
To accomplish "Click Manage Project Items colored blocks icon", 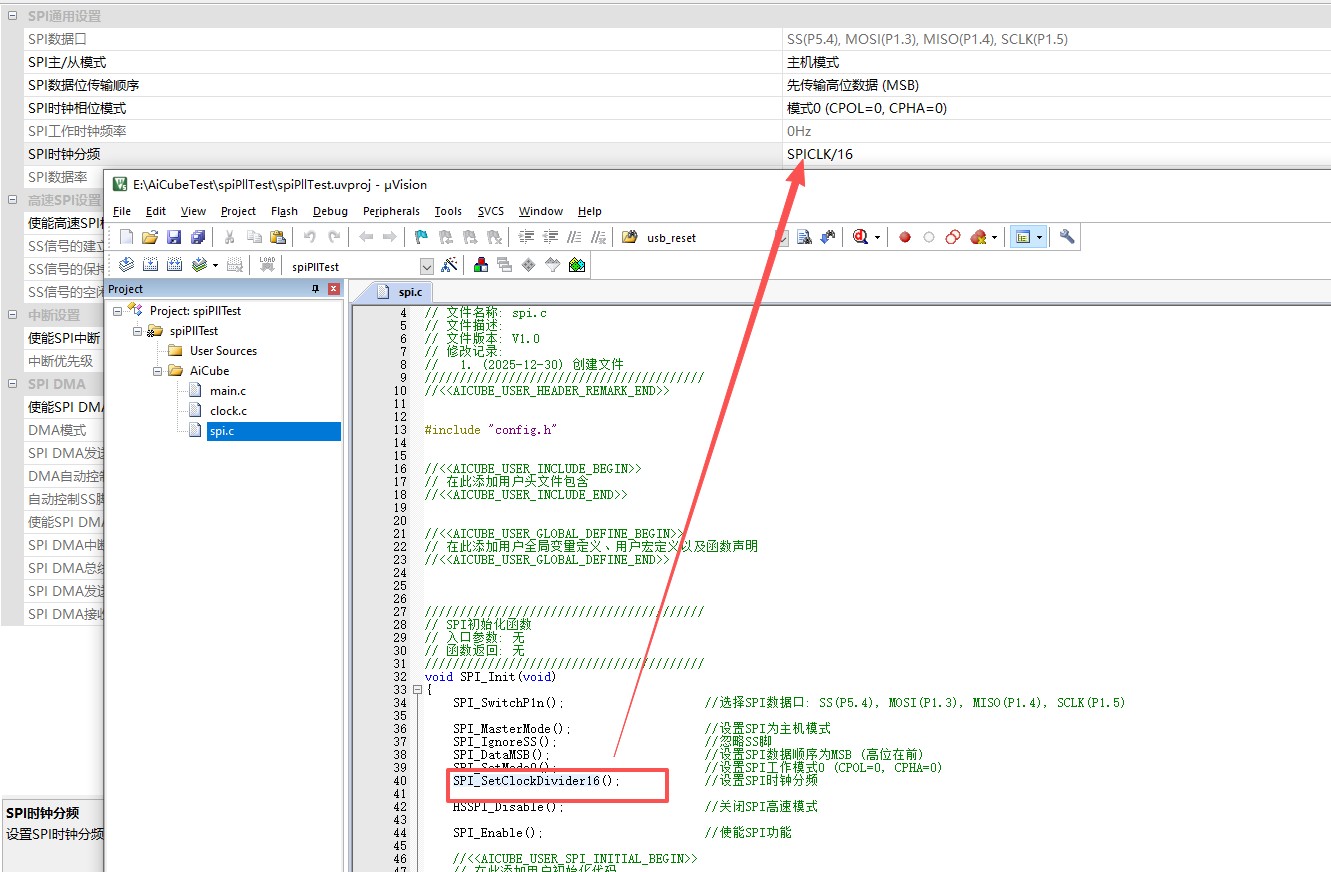I will [481, 265].
